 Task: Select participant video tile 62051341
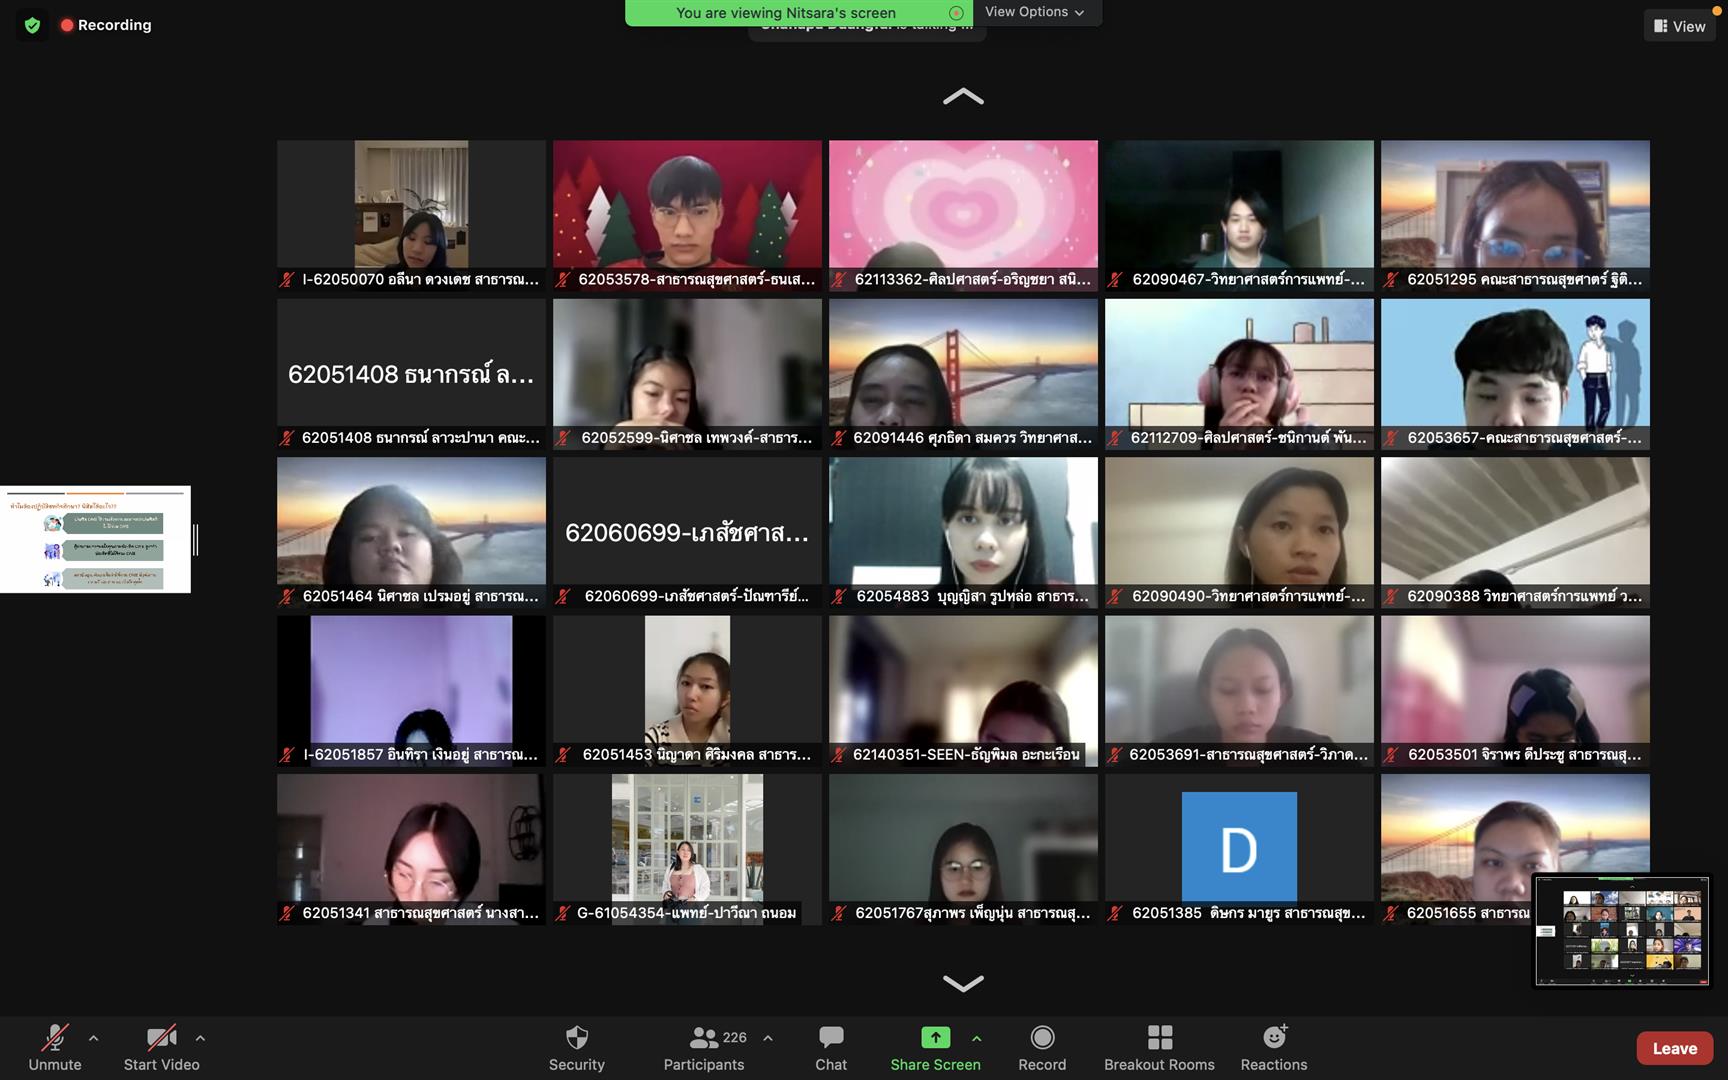coord(411,849)
